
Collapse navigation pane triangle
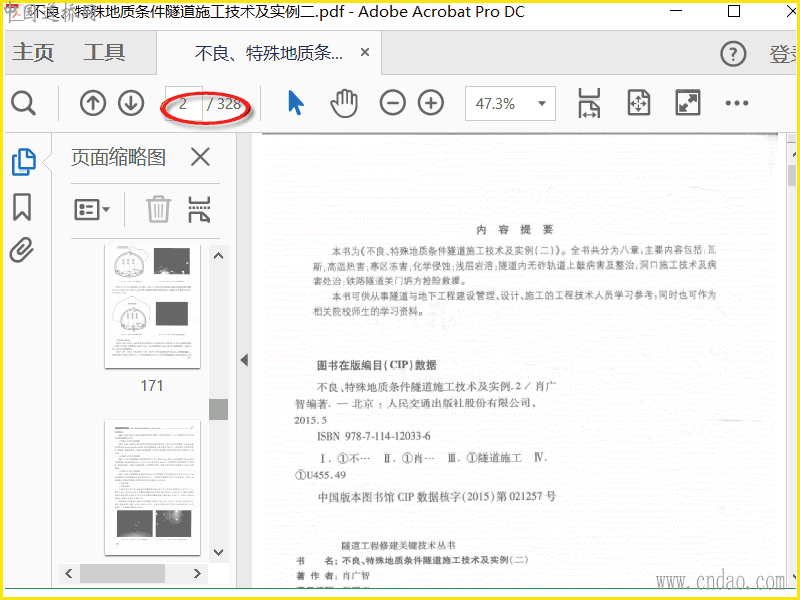tap(244, 360)
